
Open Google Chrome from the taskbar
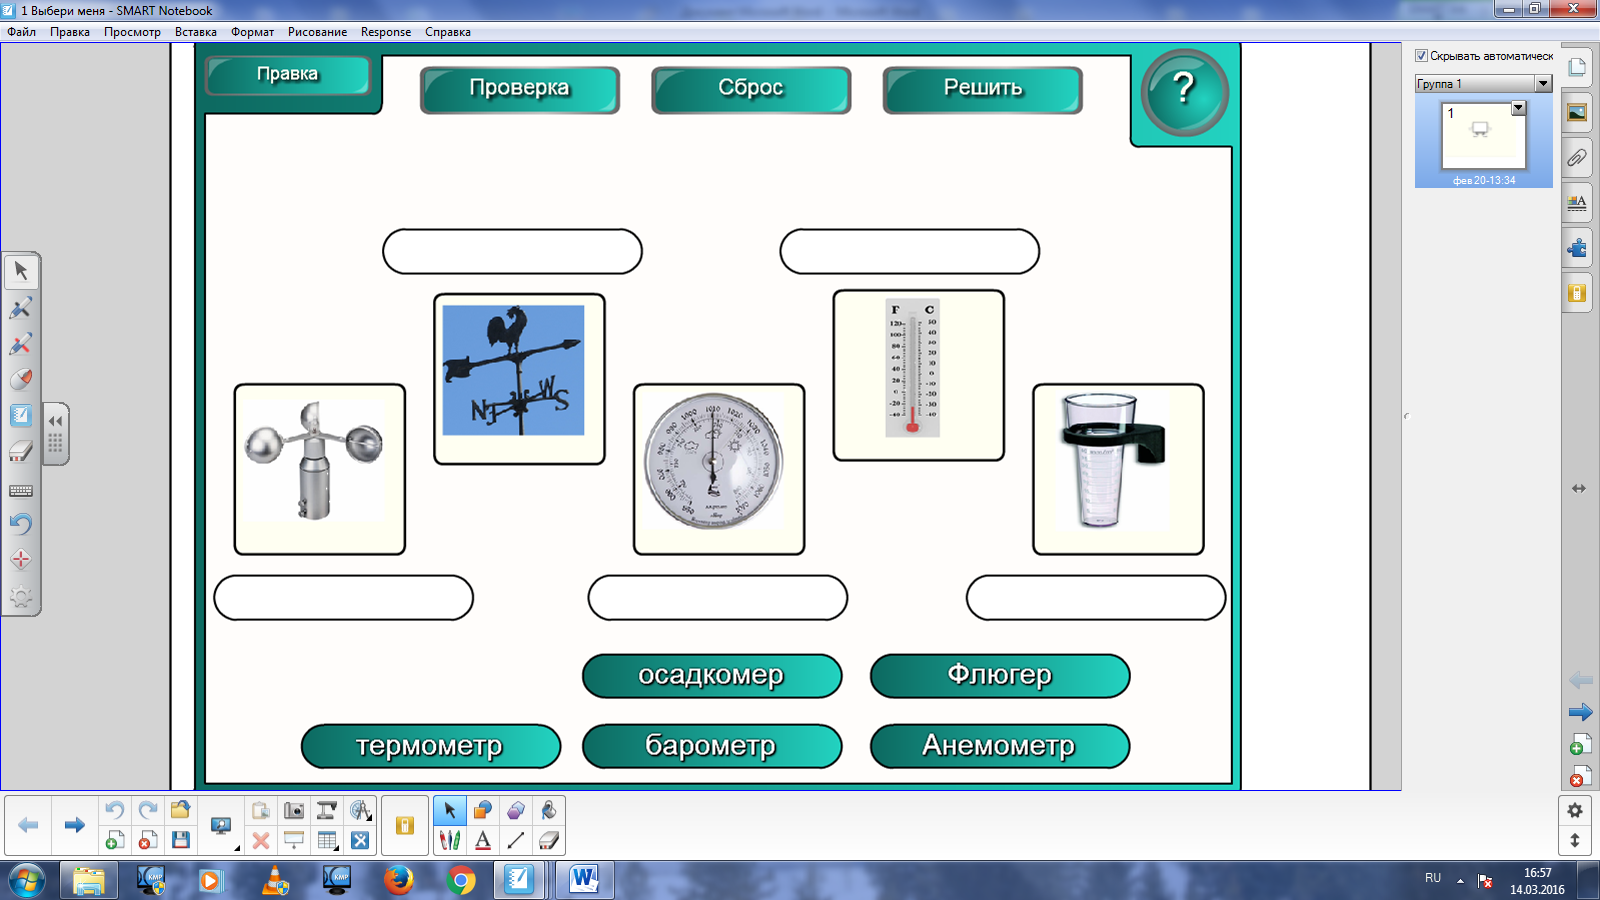pyautogui.click(x=461, y=880)
